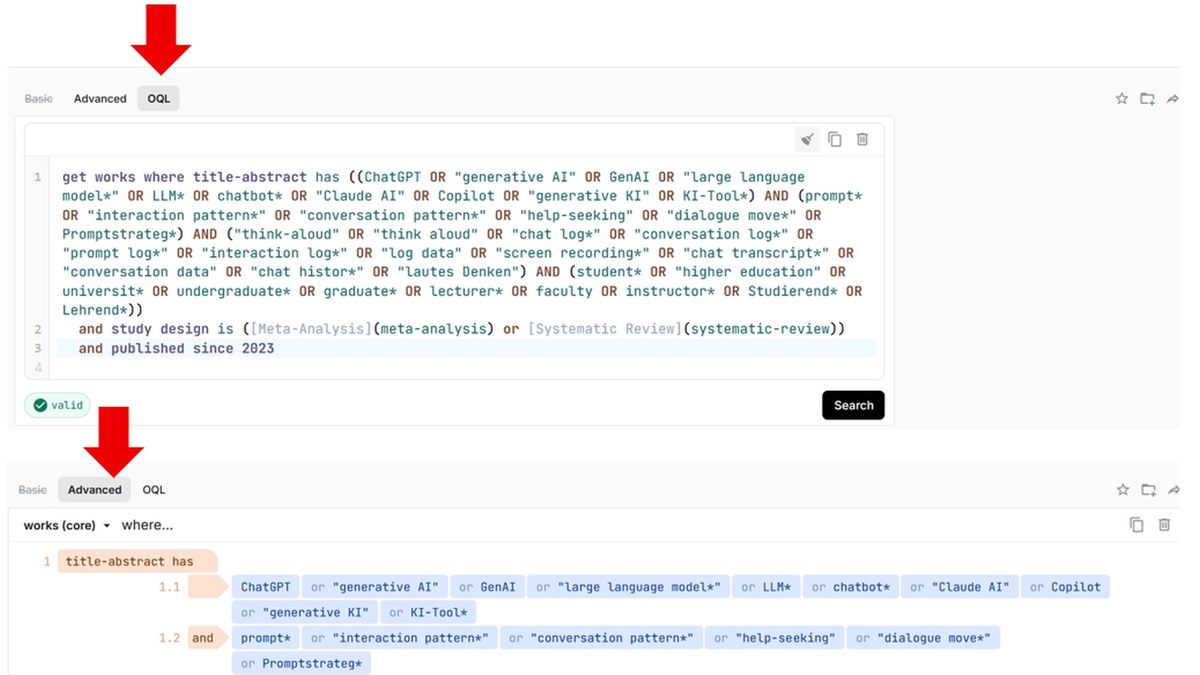Switch to the Basic tab in the lower panel
Viewport: 1200px width, 675px height.
(x=33, y=490)
